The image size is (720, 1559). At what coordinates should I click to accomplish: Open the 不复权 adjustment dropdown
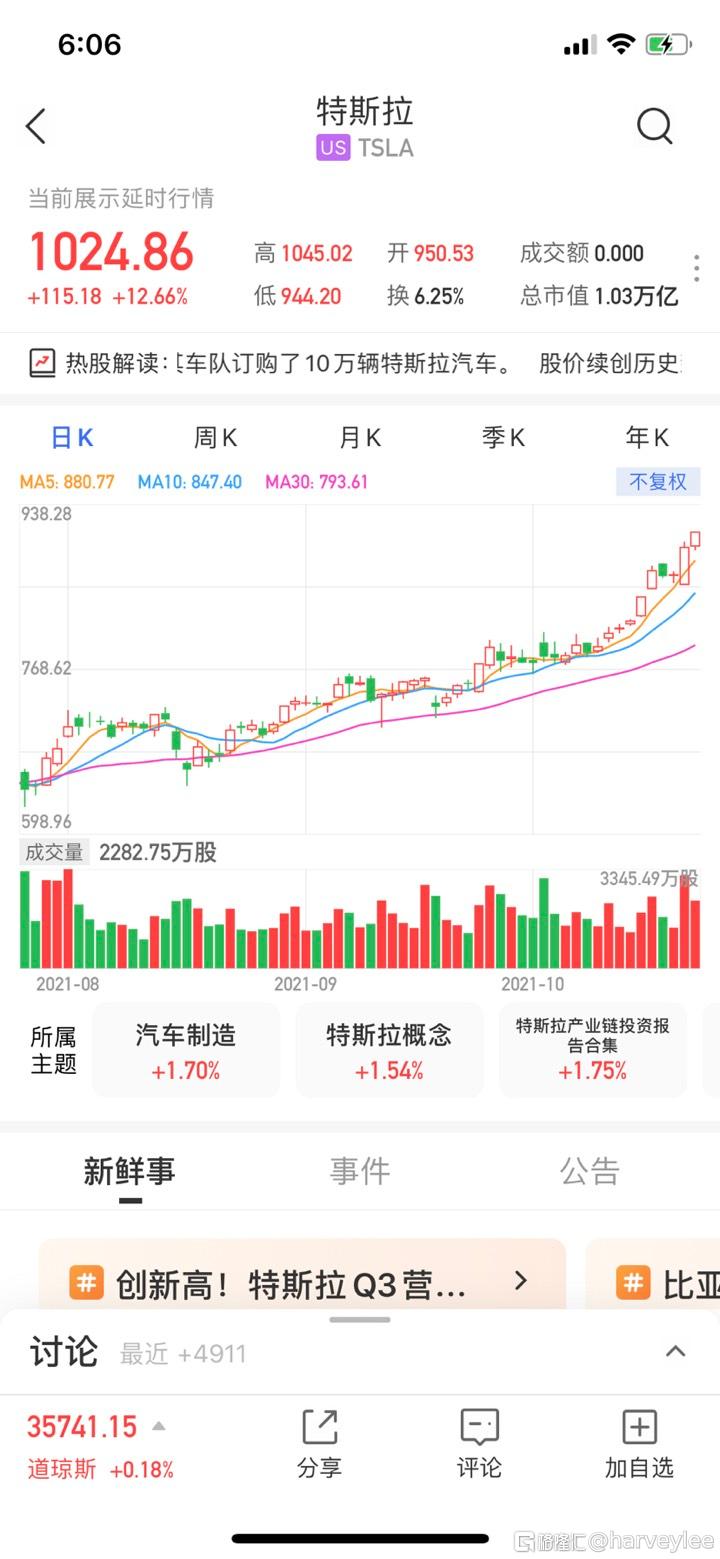click(658, 482)
